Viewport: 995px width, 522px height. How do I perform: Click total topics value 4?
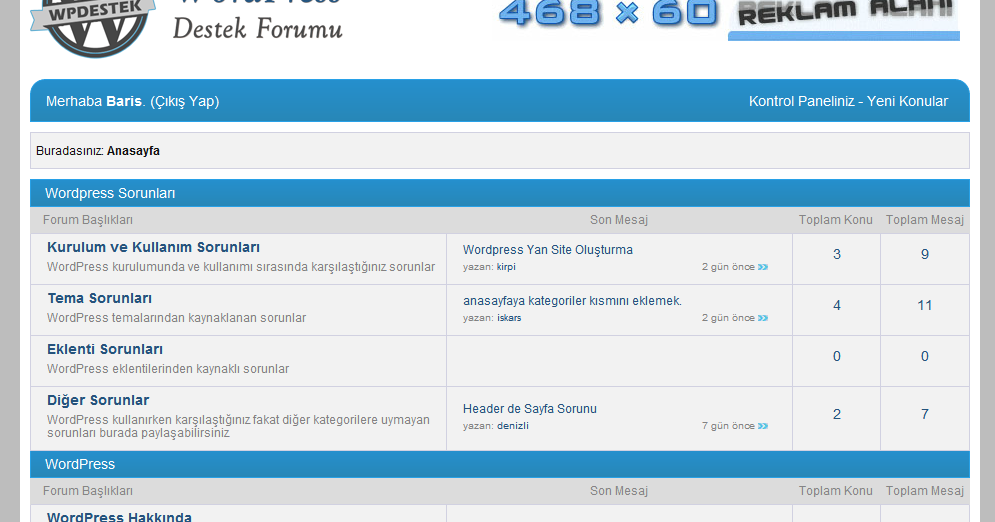[x=836, y=306]
